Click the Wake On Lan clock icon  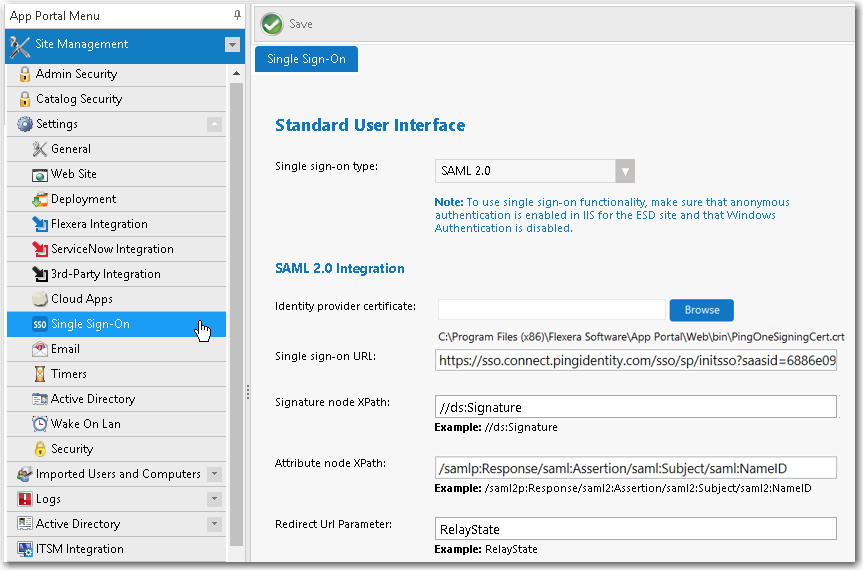pos(40,424)
